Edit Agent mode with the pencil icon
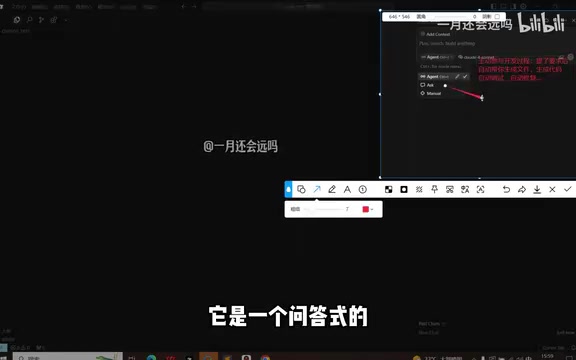576x360 pixels. [x=457, y=76]
